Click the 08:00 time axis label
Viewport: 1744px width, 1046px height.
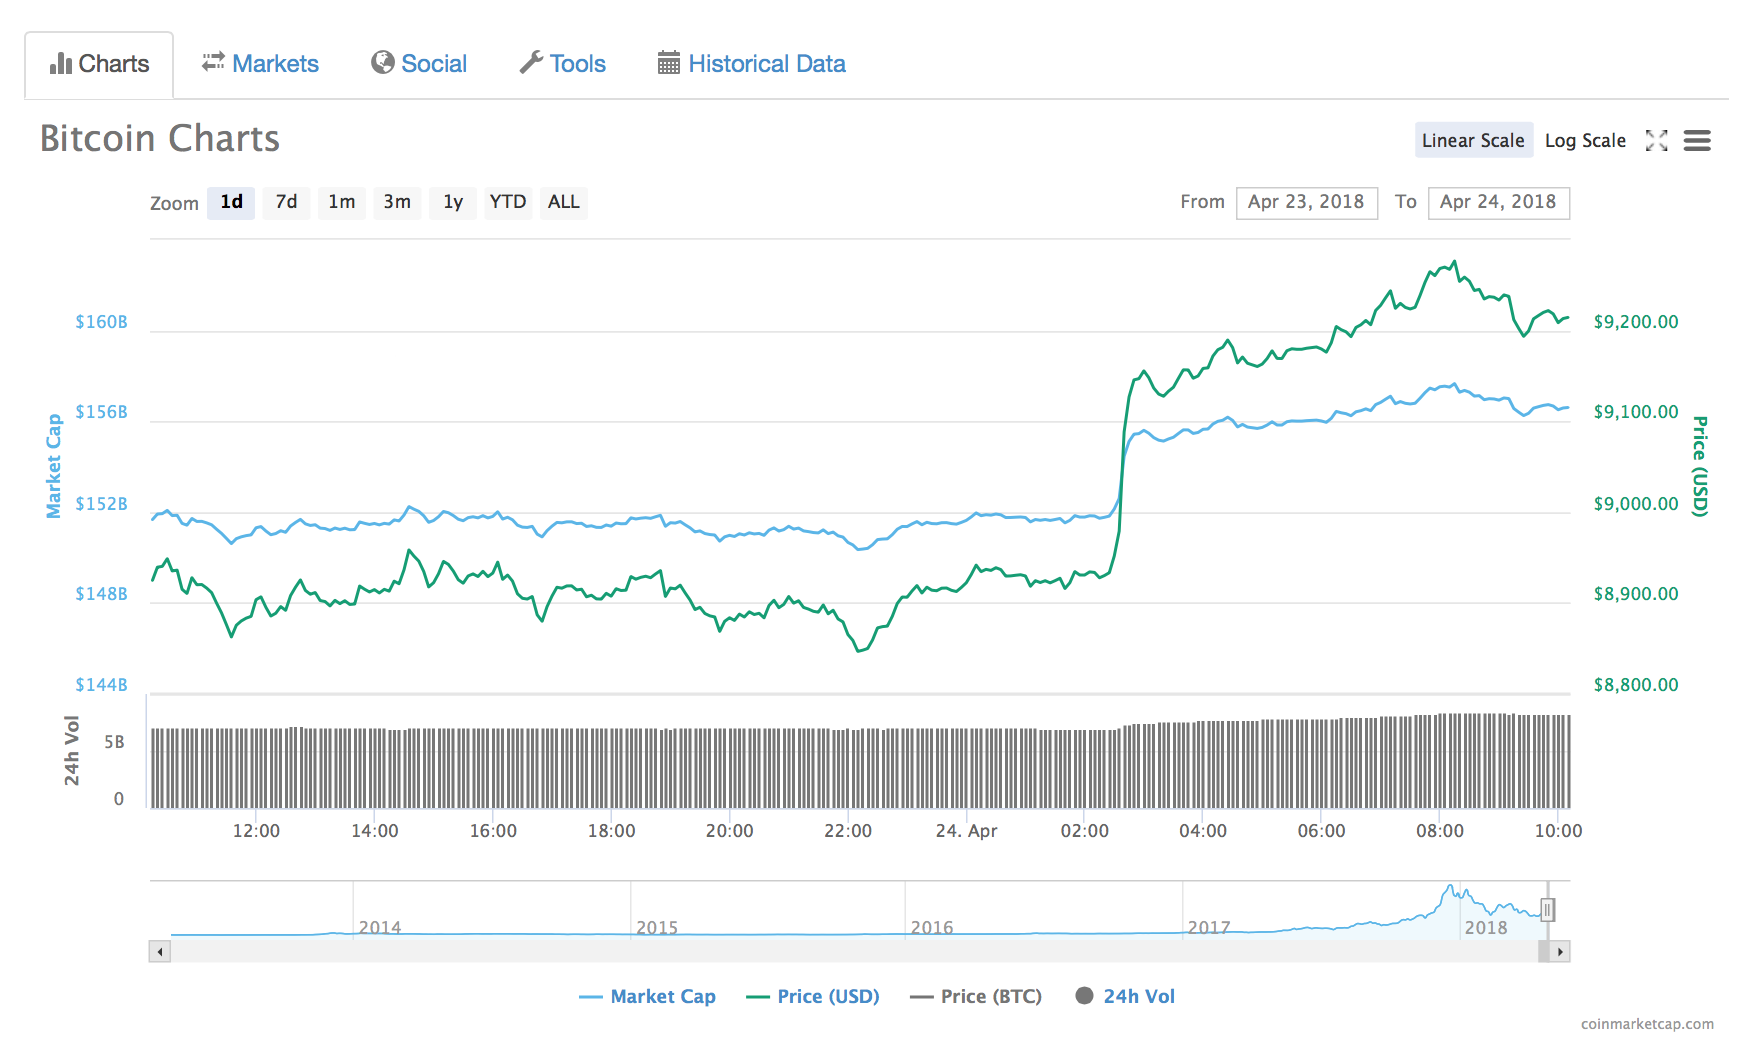click(x=1440, y=831)
